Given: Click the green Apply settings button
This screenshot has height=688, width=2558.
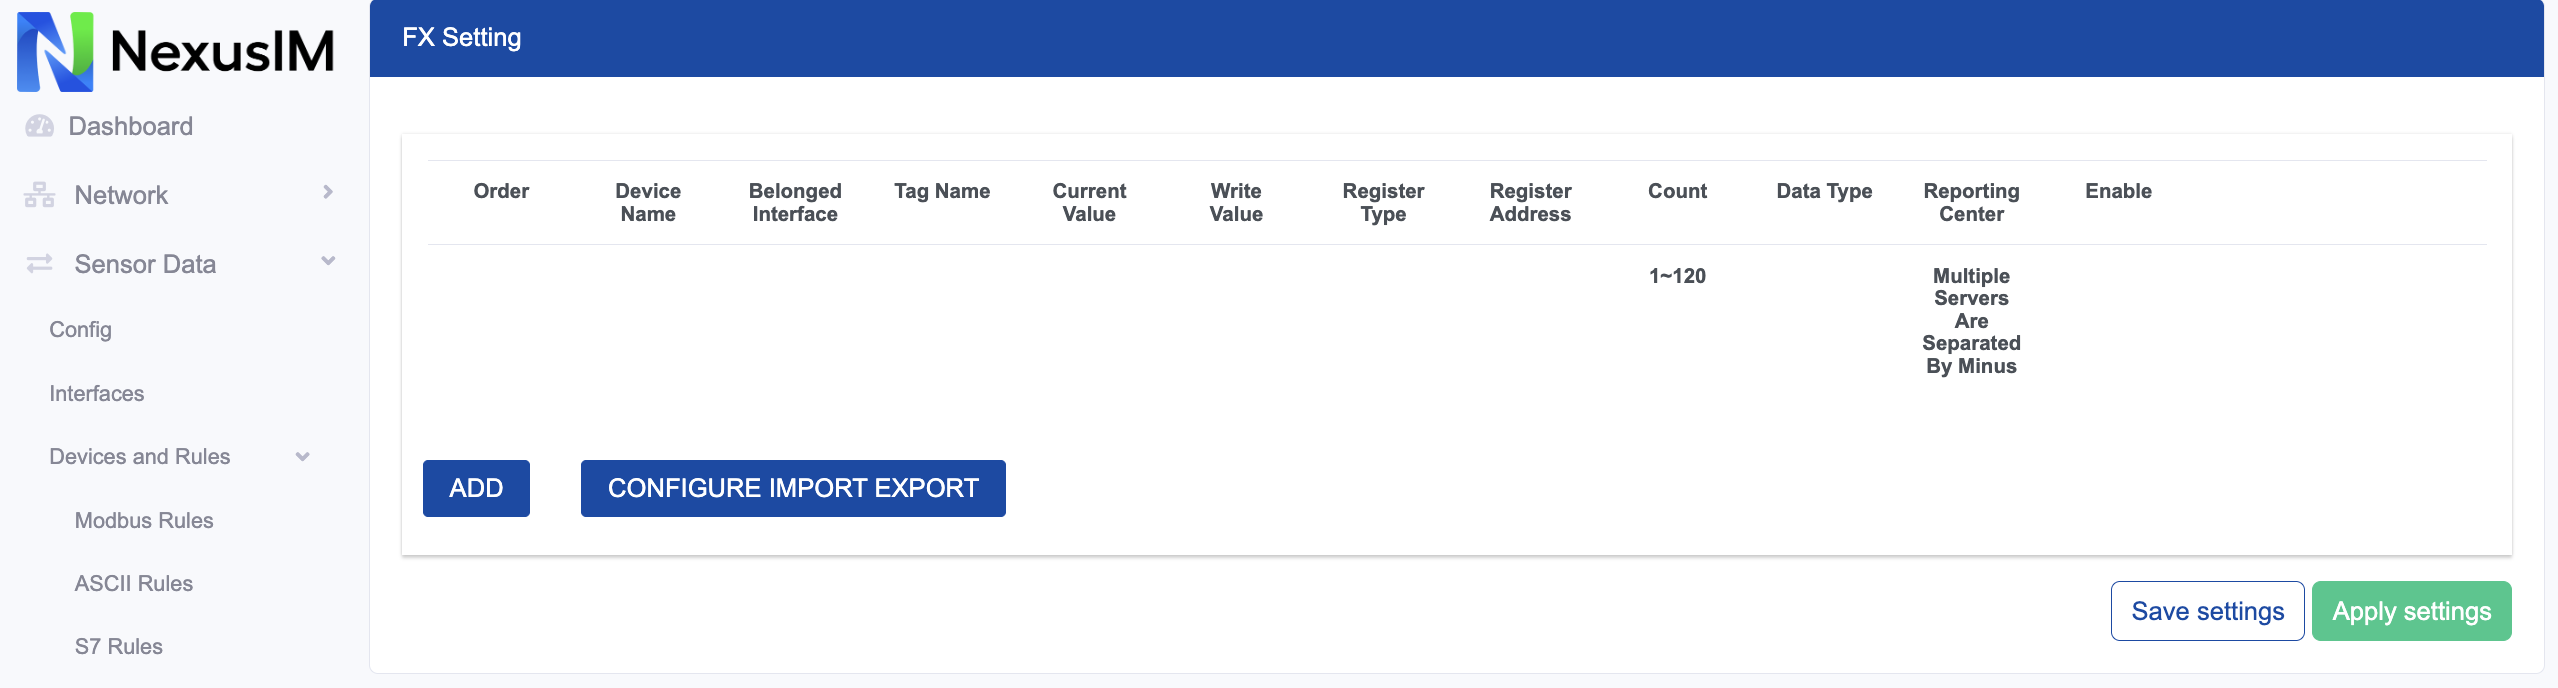Looking at the screenshot, I should tap(2411, 611).
